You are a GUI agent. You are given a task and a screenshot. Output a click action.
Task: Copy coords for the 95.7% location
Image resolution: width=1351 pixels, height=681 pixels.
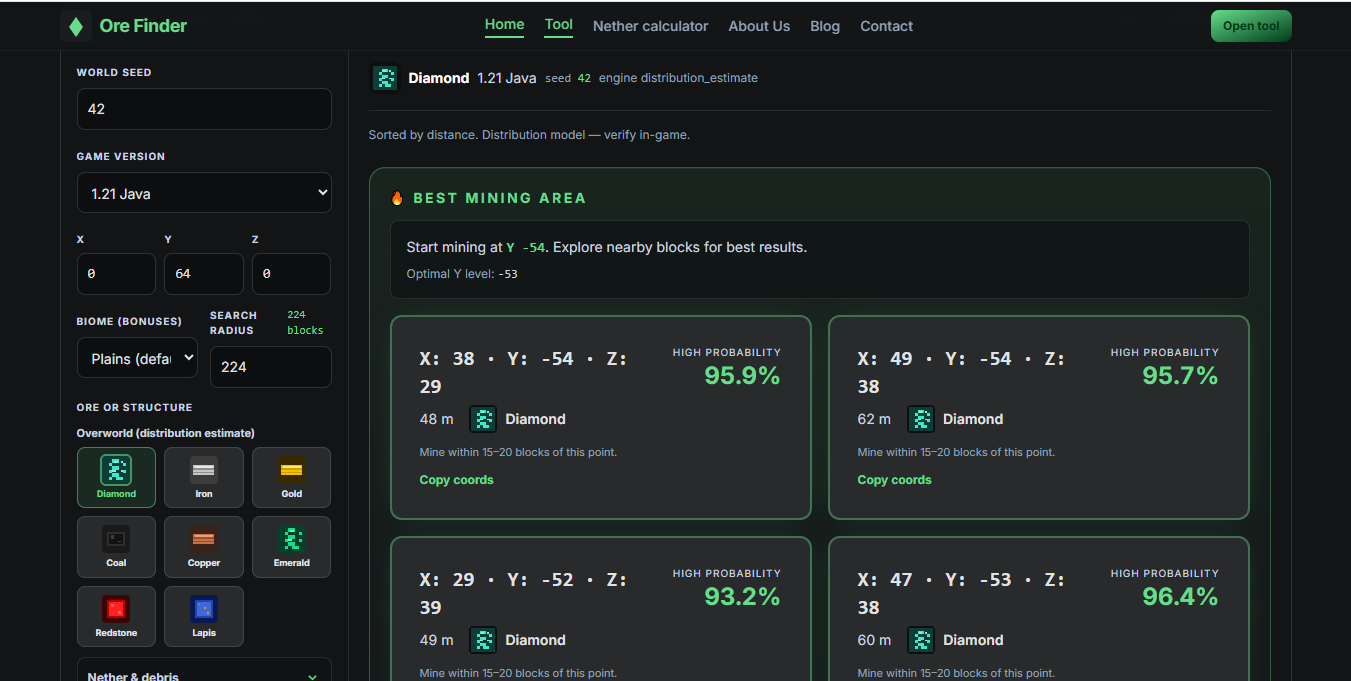pyautogui.click(x=894, y=479)
